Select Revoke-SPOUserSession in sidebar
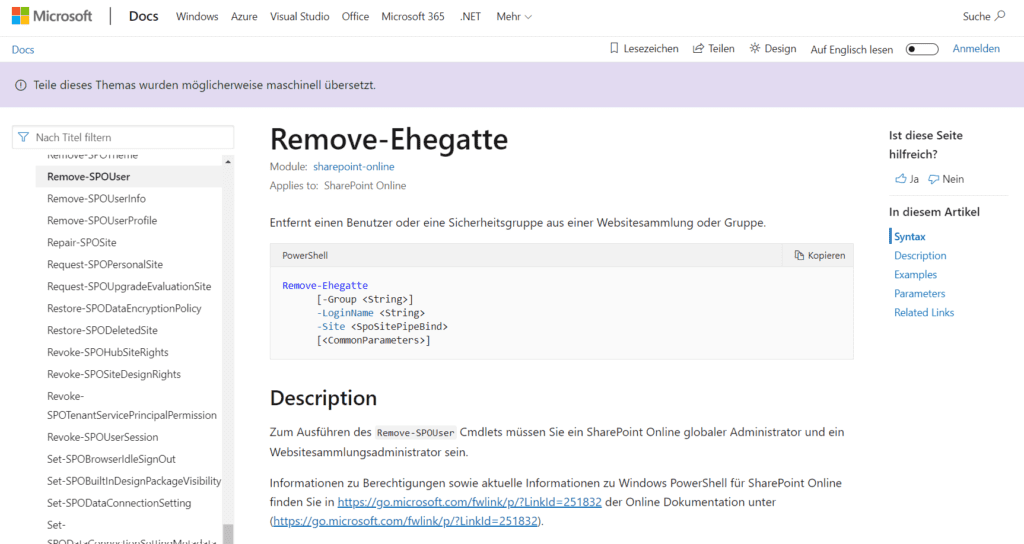The height and width of the screenshot is (544, 1024). point(103,437)
